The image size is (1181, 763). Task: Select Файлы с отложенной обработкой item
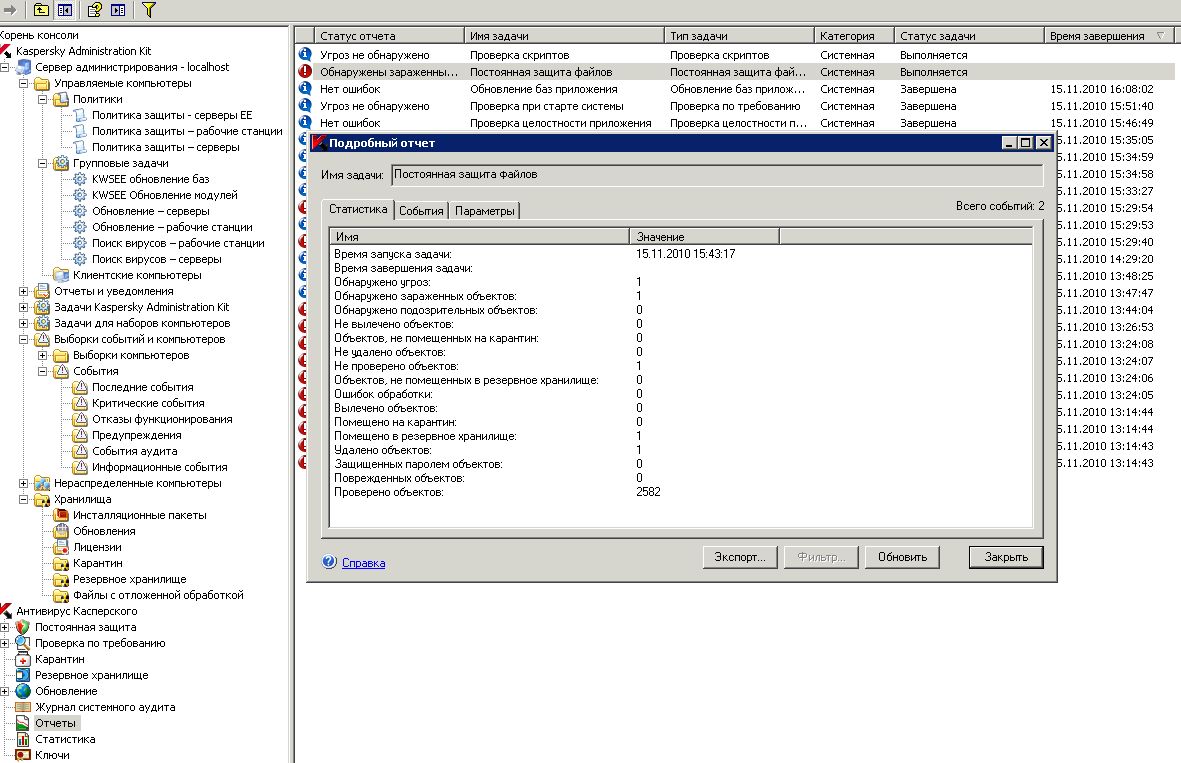click(158, 595)
